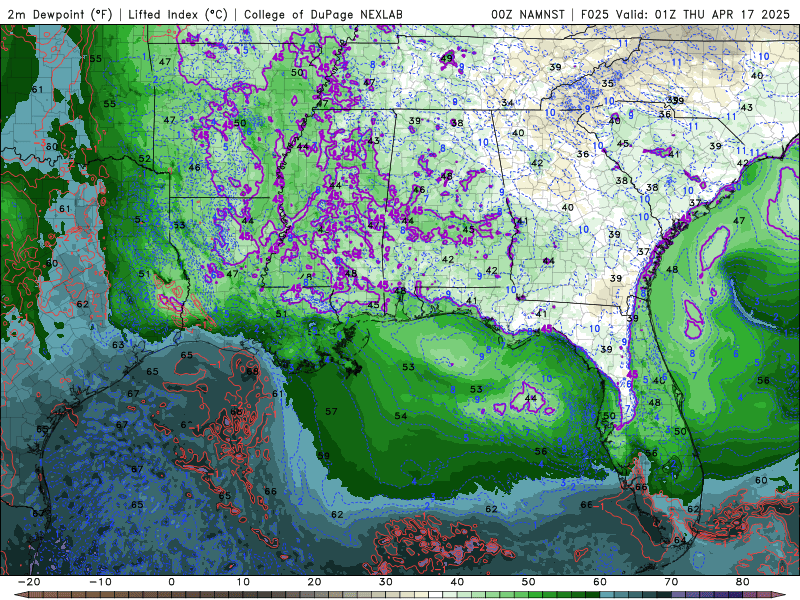Screen dimensions: 800x600
Task: Click the "35" dewpoint value on the map
Action: click(x=607, y=83)
